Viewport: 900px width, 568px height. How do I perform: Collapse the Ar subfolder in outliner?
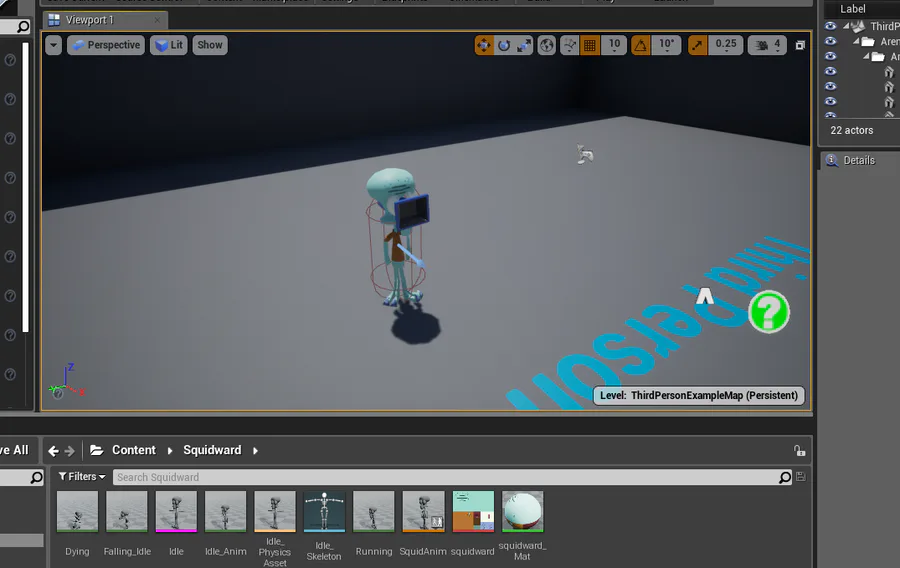click(x=866, y=56)
